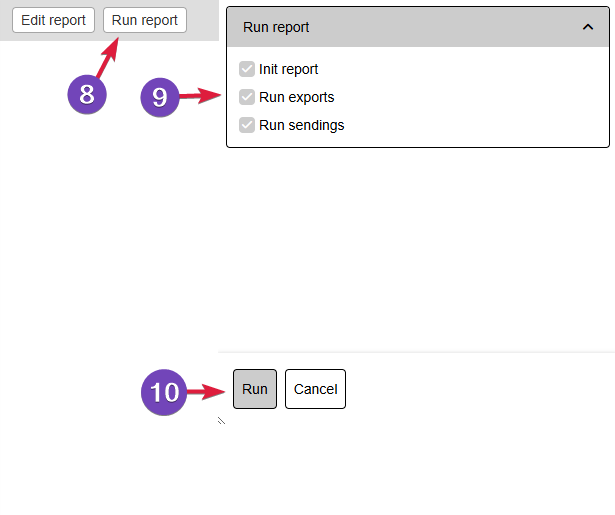Click the gray header bar beside Run report title

(443, 27)
